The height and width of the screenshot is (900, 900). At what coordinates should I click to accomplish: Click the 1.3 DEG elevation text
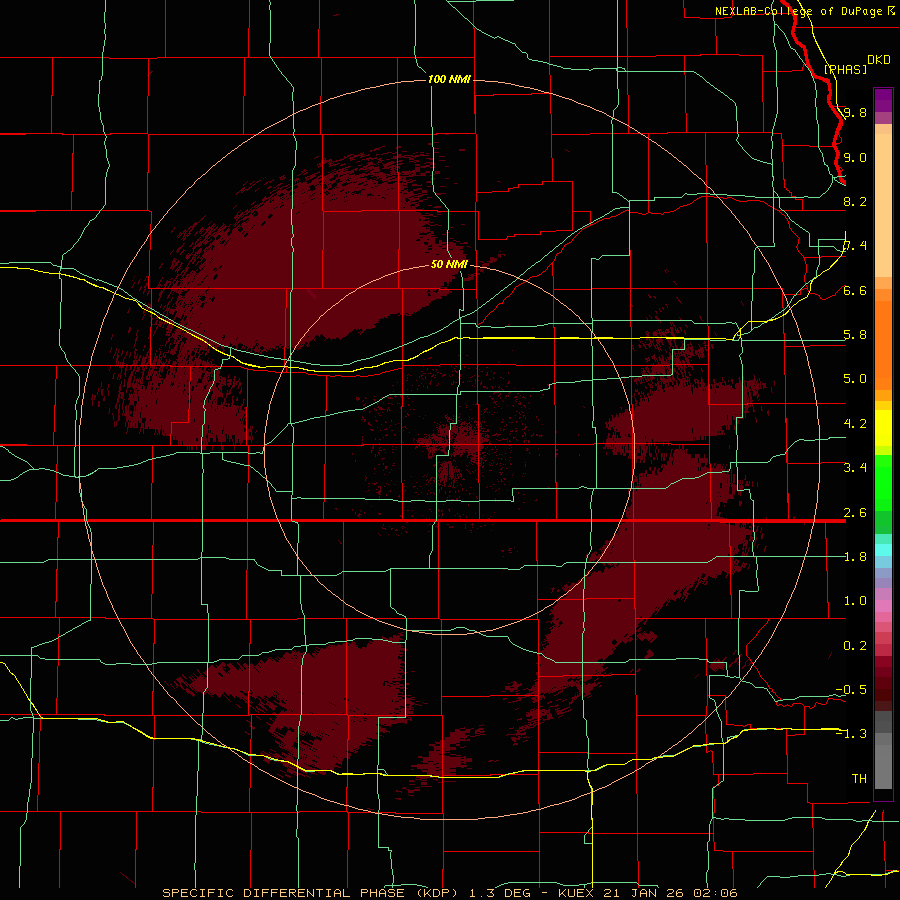pyautogui.click(x=500, y=893)
